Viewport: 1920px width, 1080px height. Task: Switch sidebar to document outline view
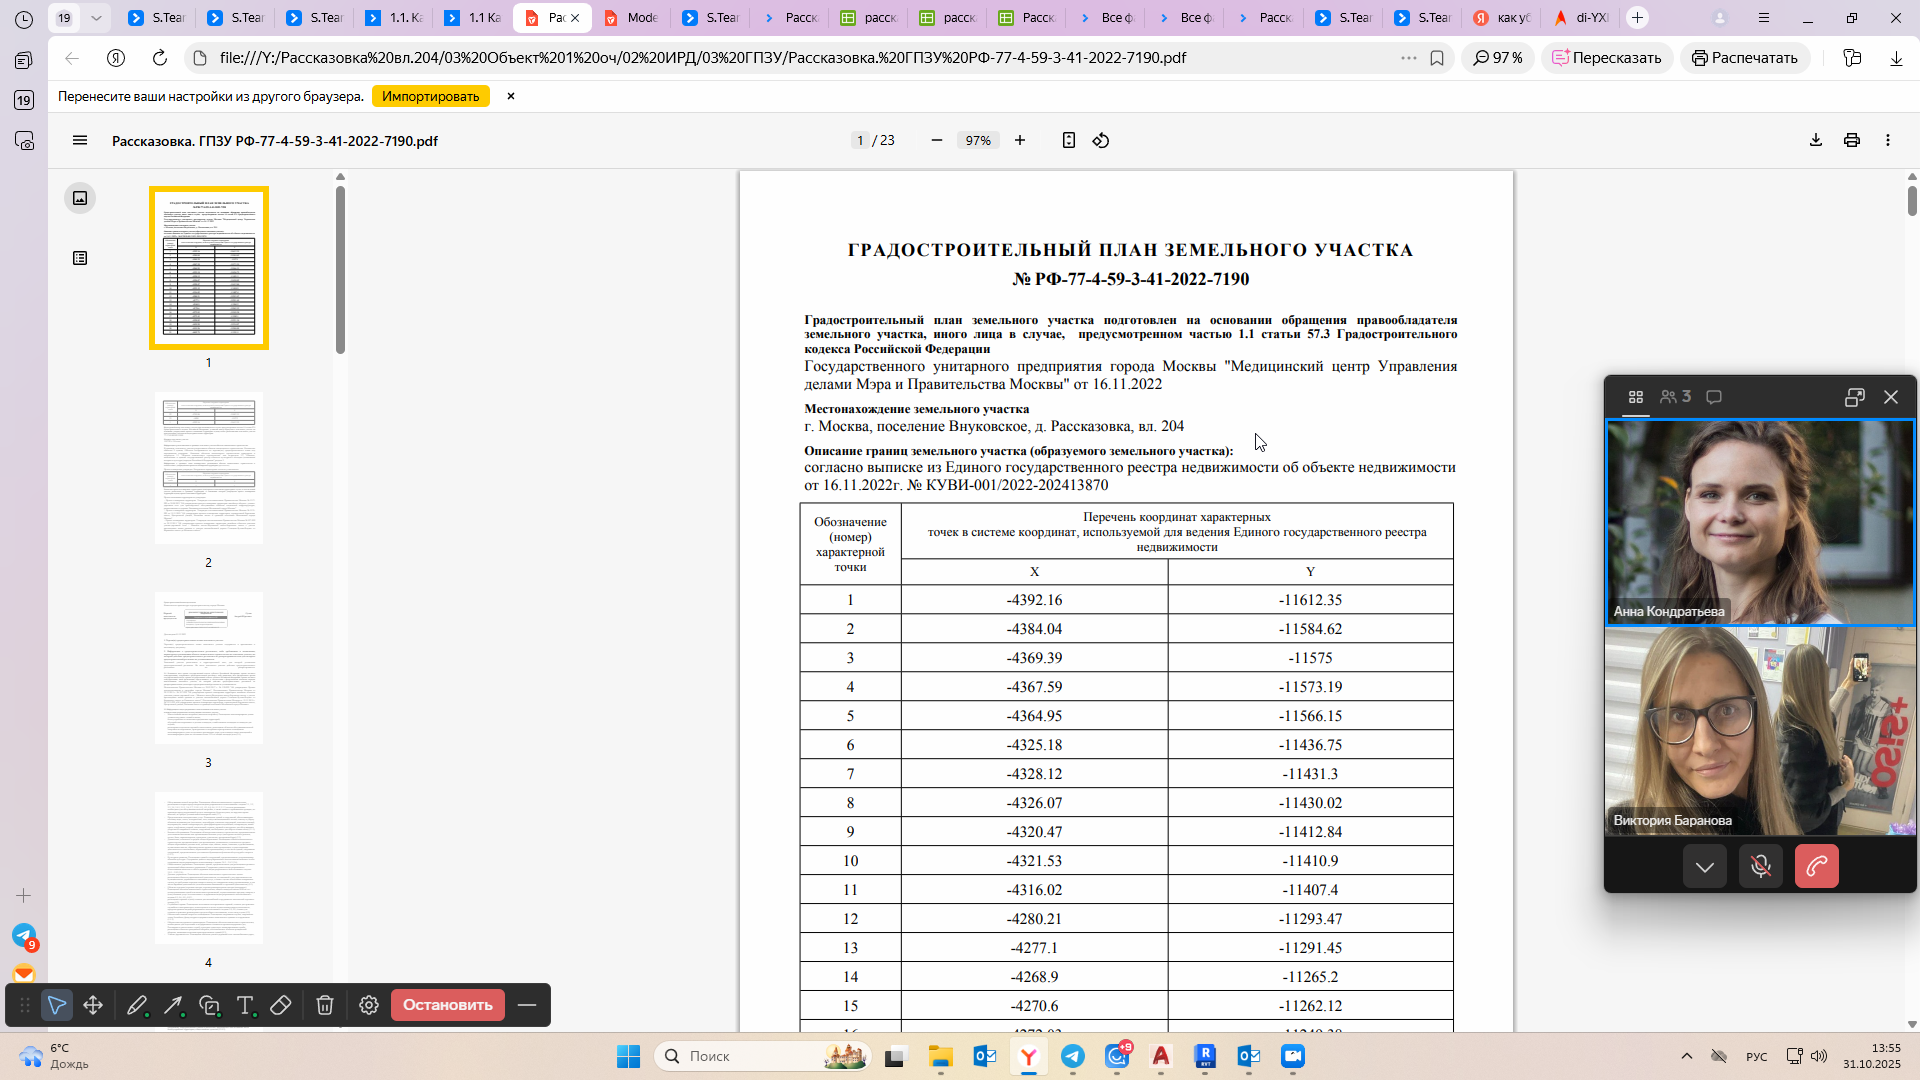tap(80, 258)
